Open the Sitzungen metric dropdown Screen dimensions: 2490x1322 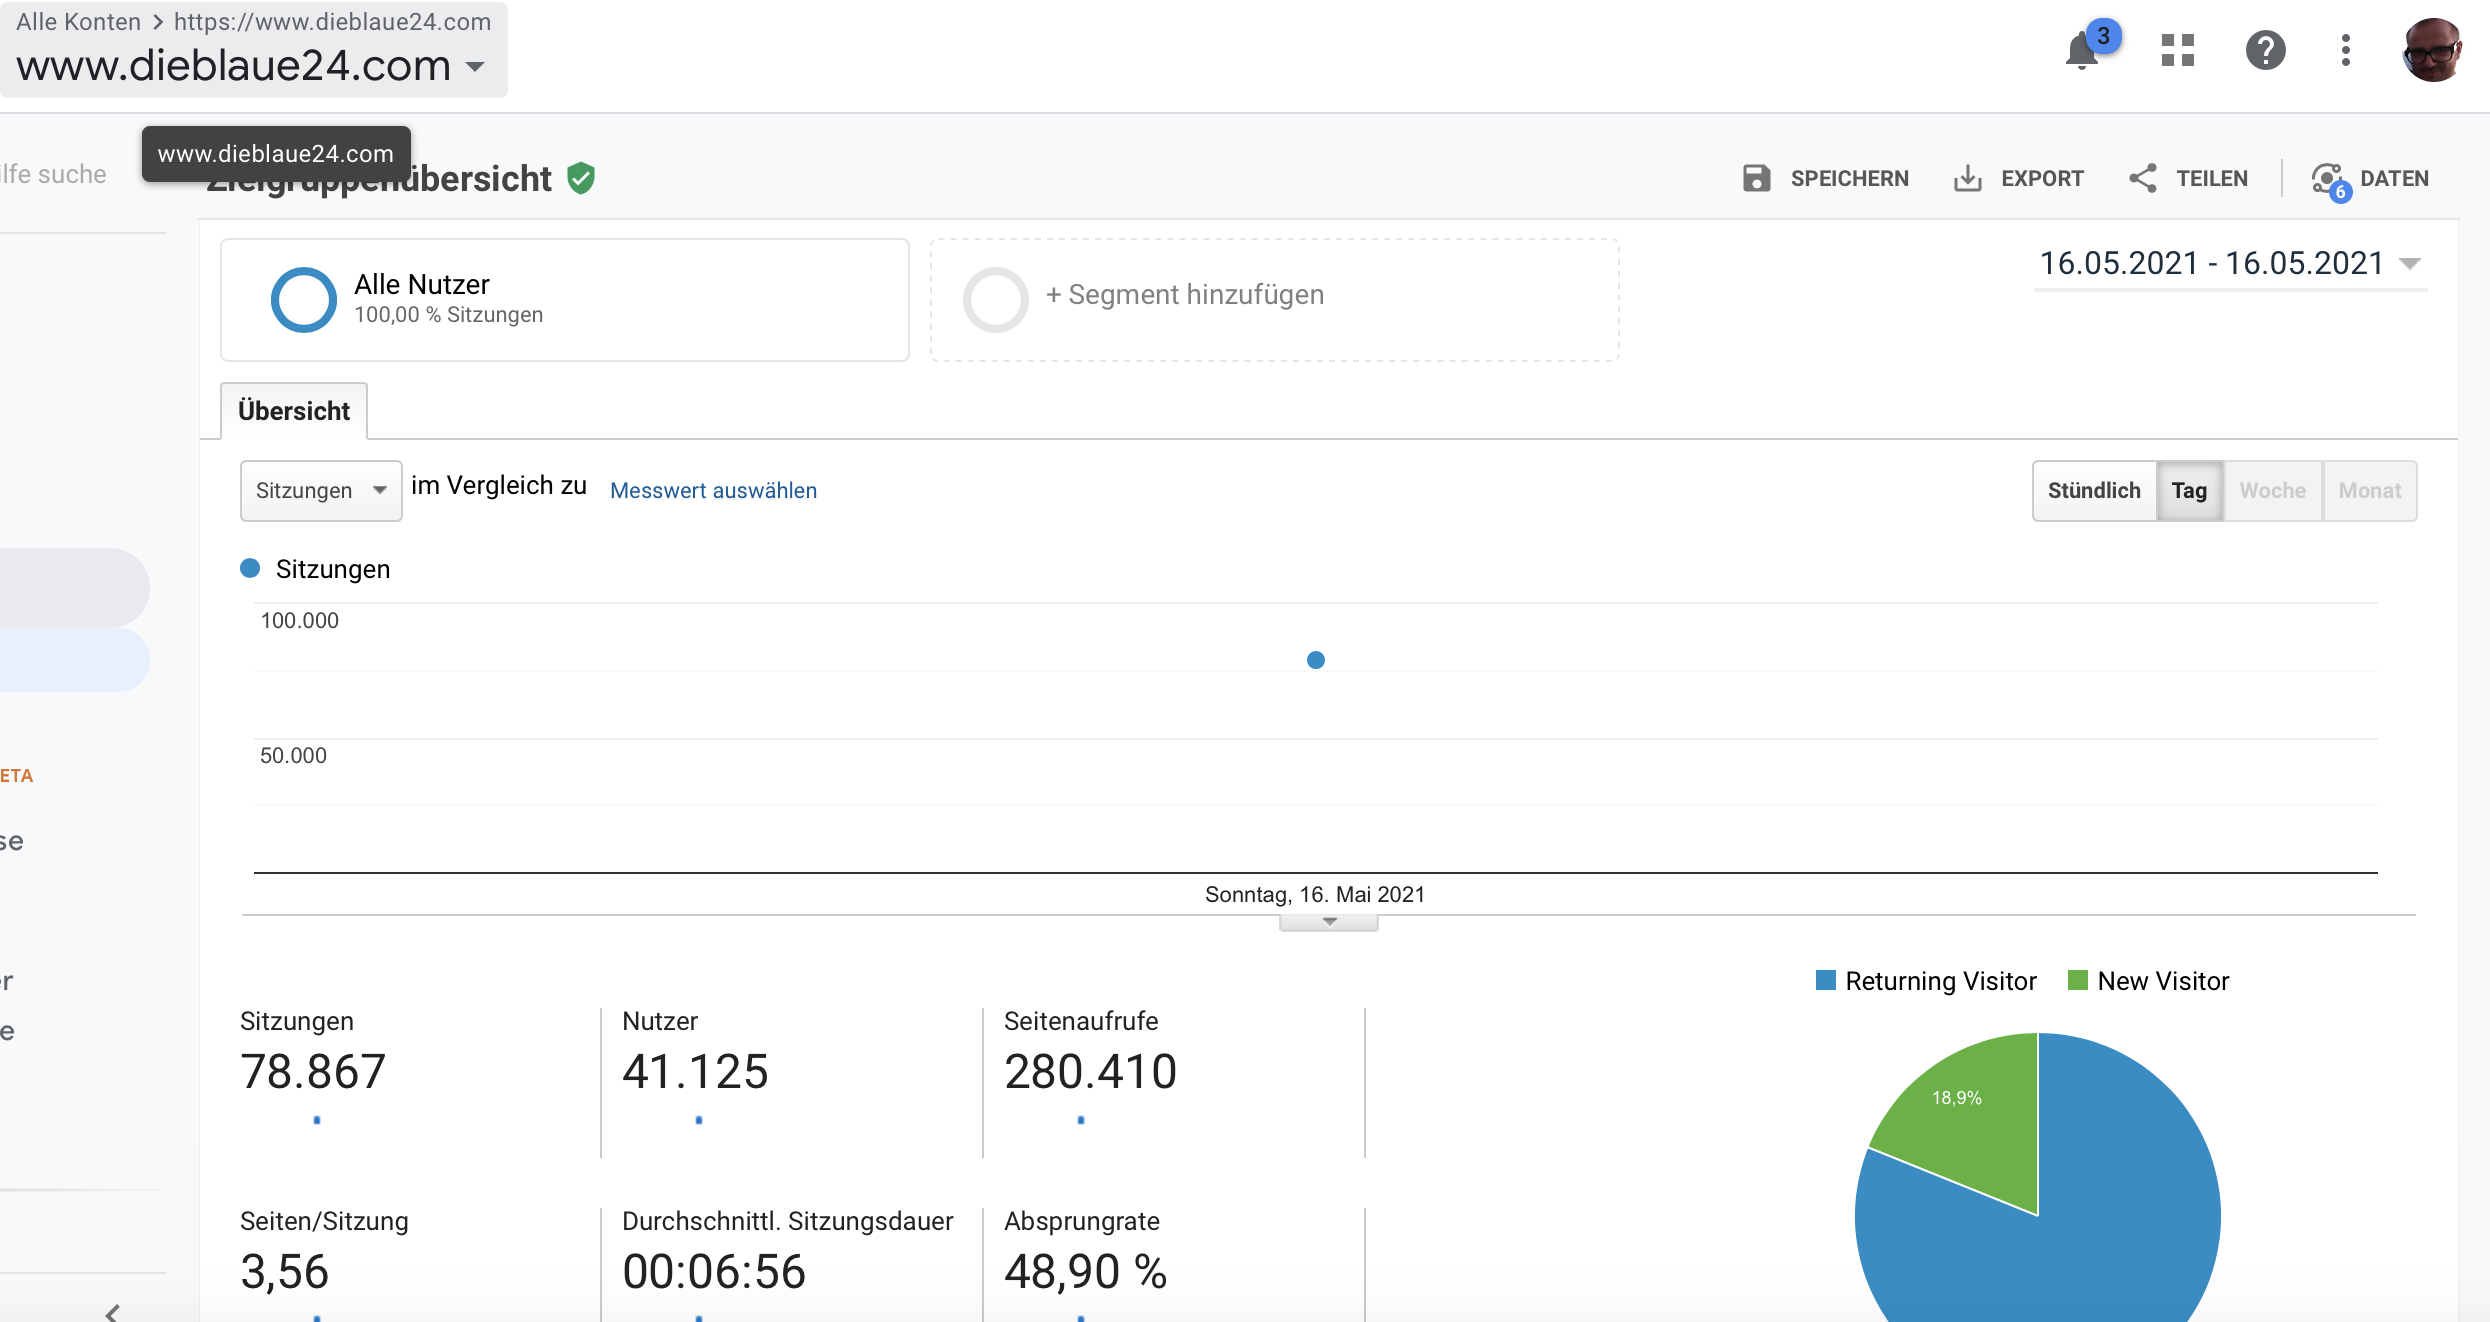coord(321,490)
